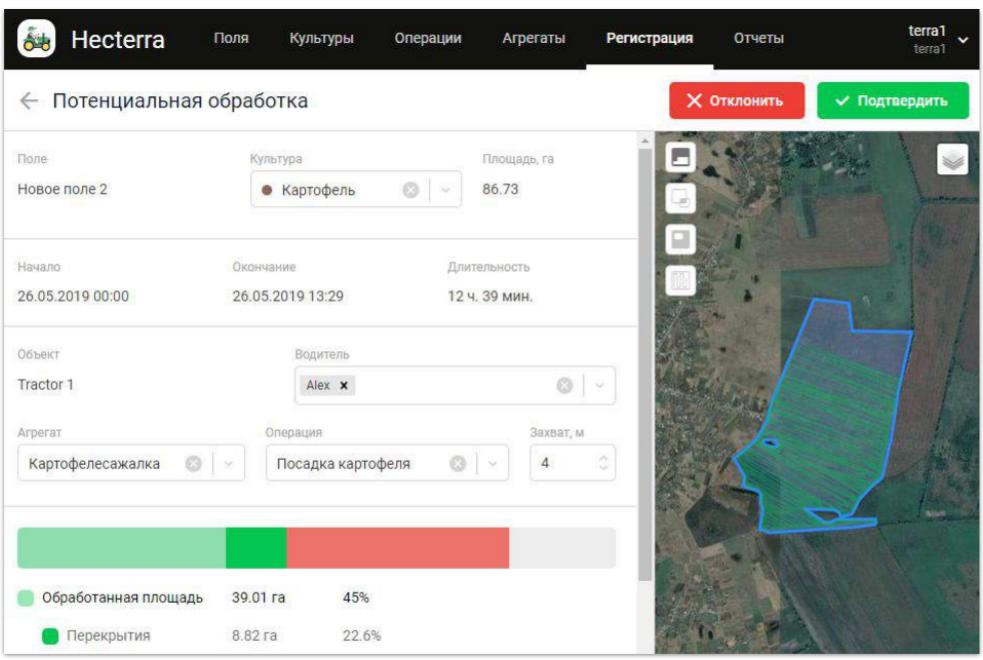Viewport: 983px width, 660px height.
Task: Click the dark green overlap bar segment
Action: click(256, 548)
